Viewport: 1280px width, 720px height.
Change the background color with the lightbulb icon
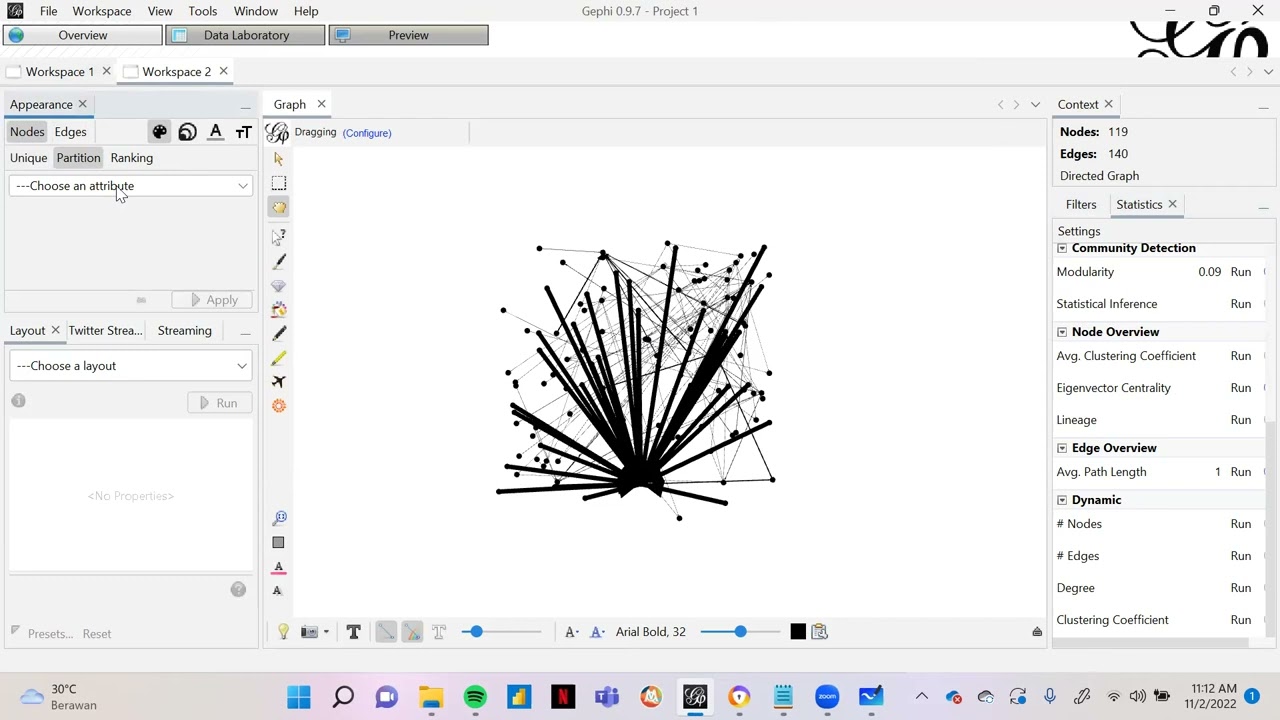tap(283, 631)
